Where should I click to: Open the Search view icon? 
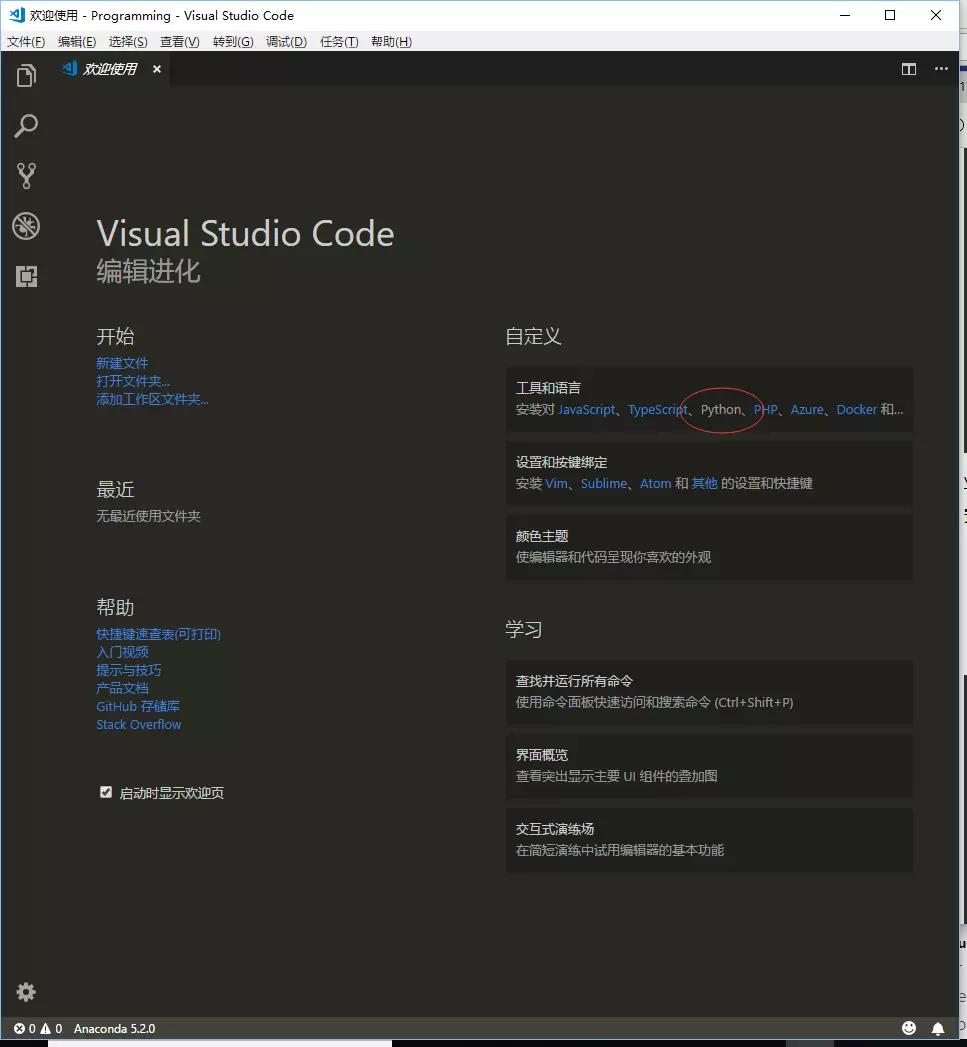point(26,126)
